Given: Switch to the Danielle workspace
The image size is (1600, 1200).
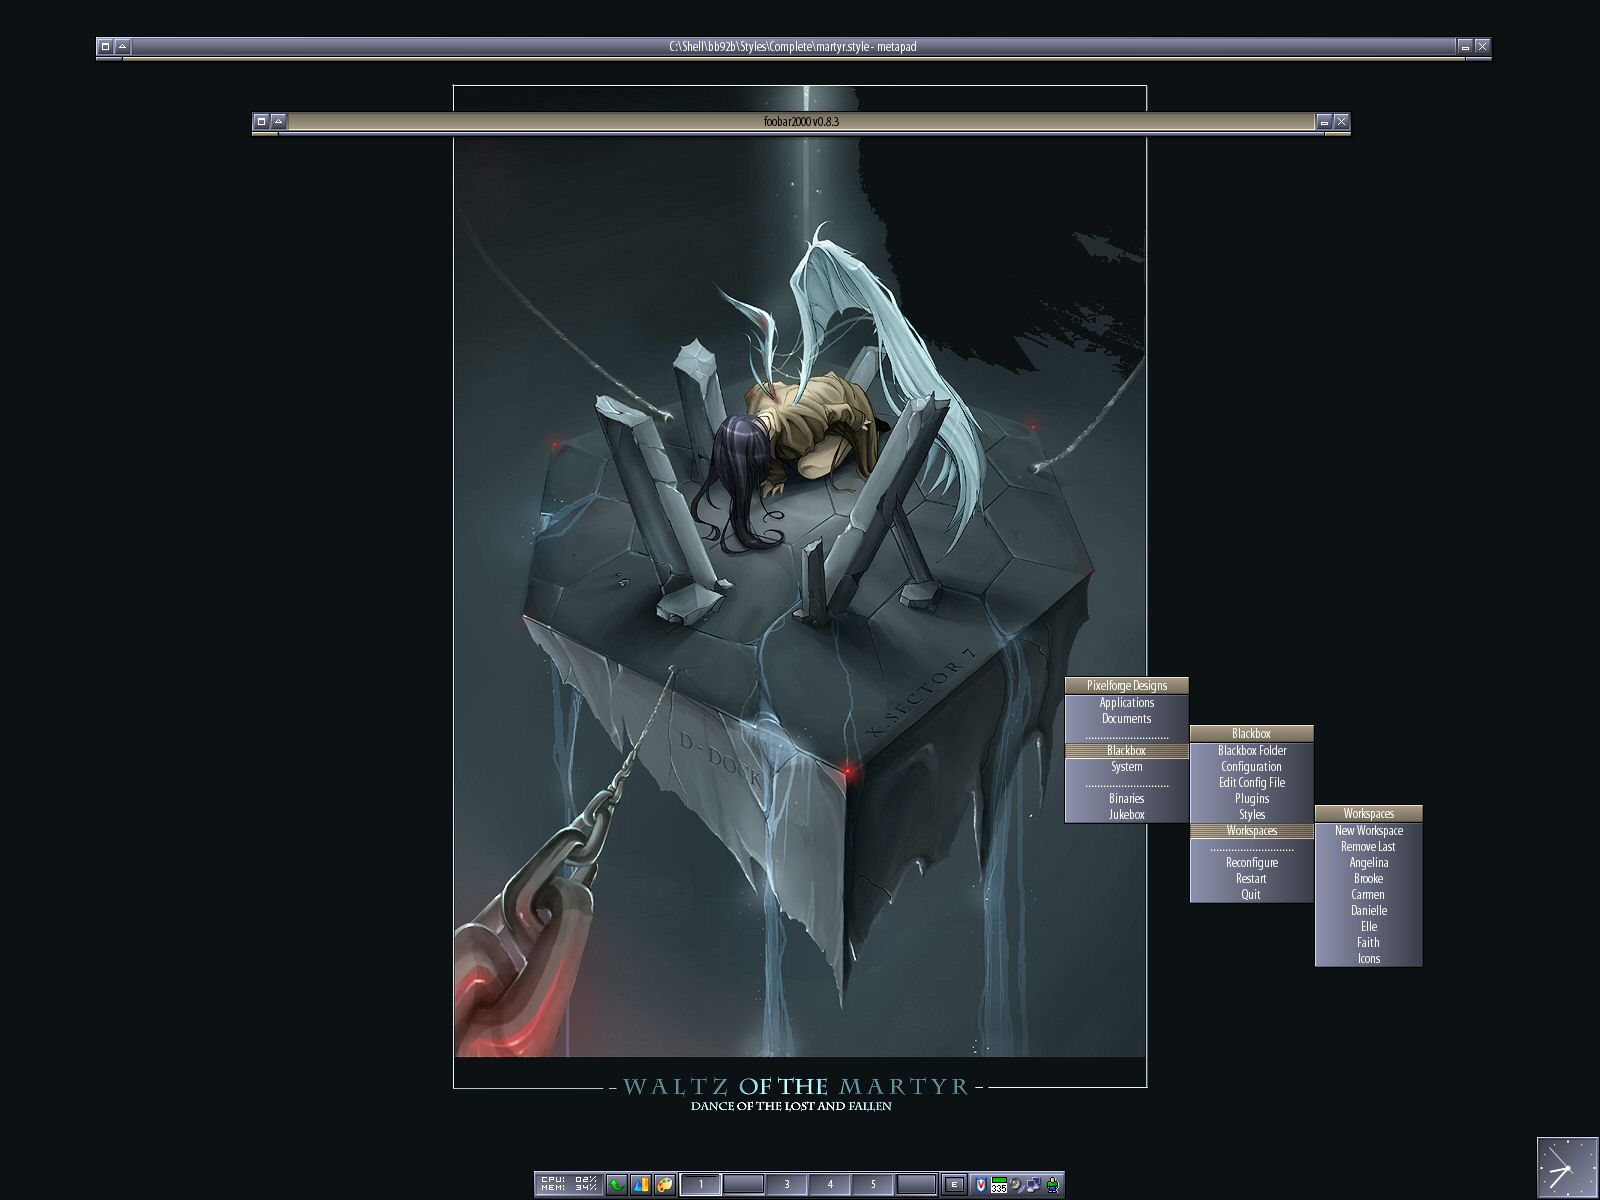Looking at the screenshot, I should click(x=1368, y=911).
